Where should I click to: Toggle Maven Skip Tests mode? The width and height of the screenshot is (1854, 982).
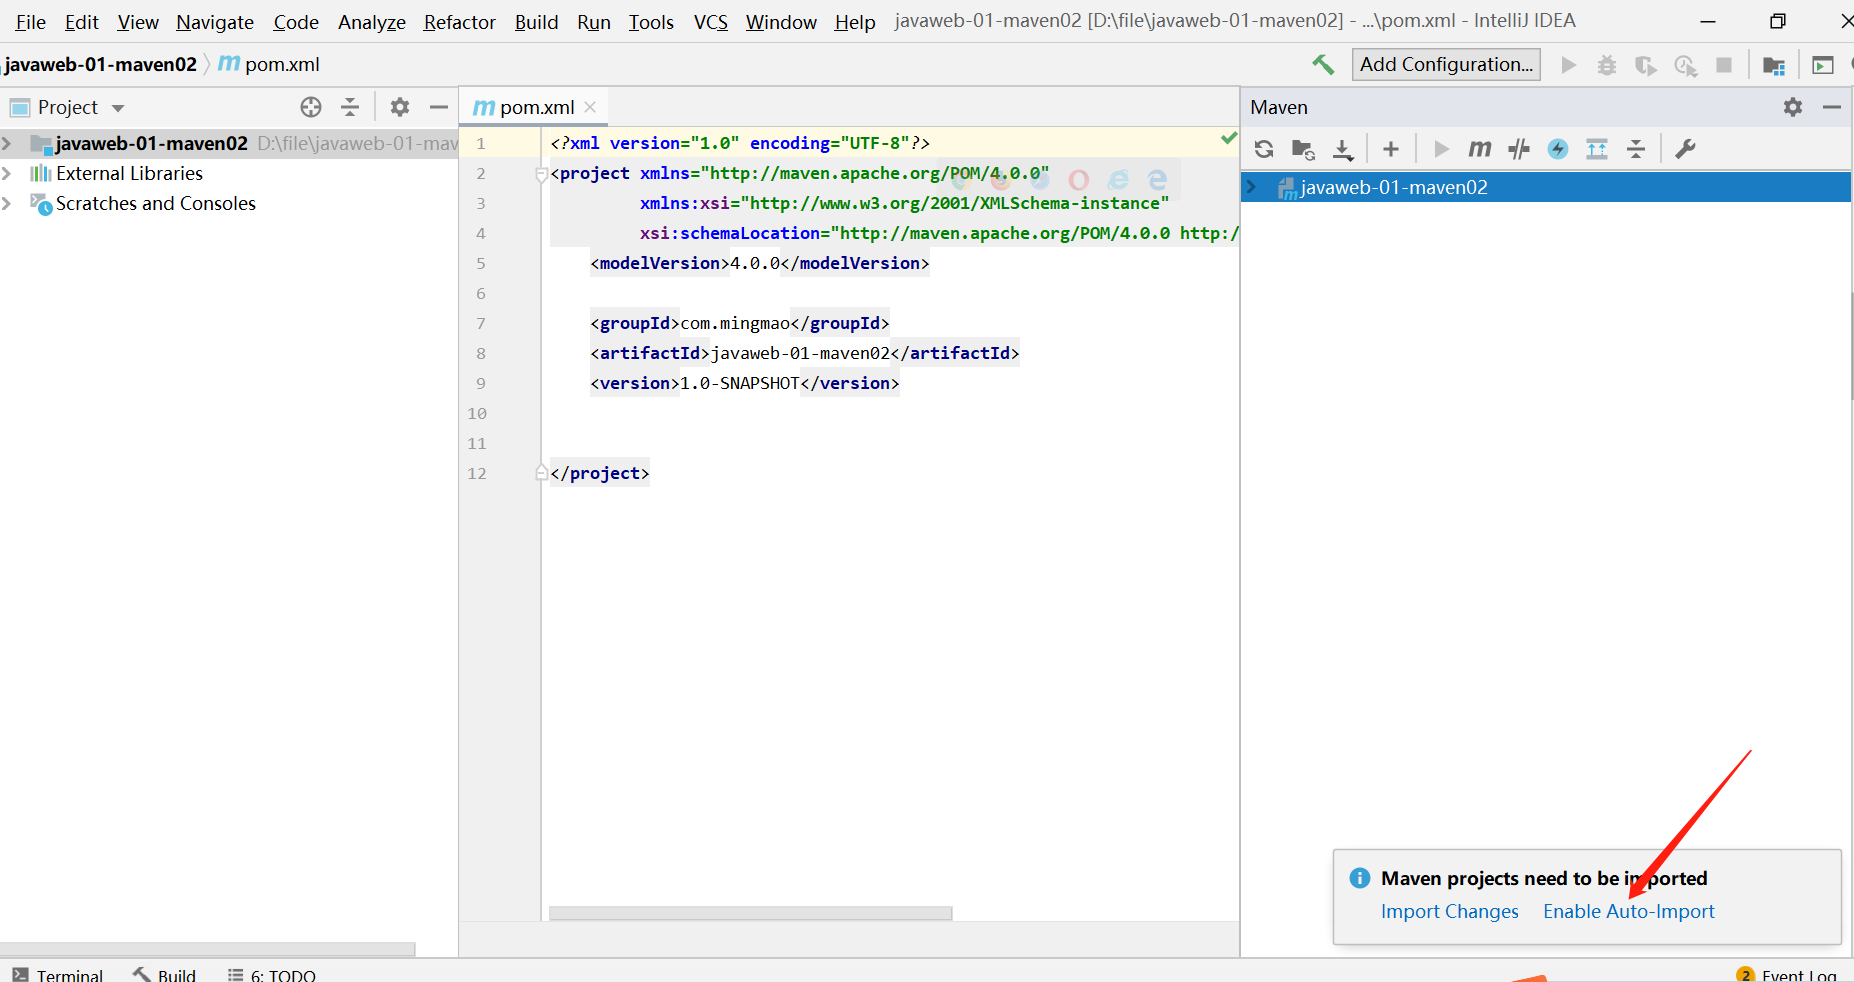pyautogui.click(x=1558, y=149)
